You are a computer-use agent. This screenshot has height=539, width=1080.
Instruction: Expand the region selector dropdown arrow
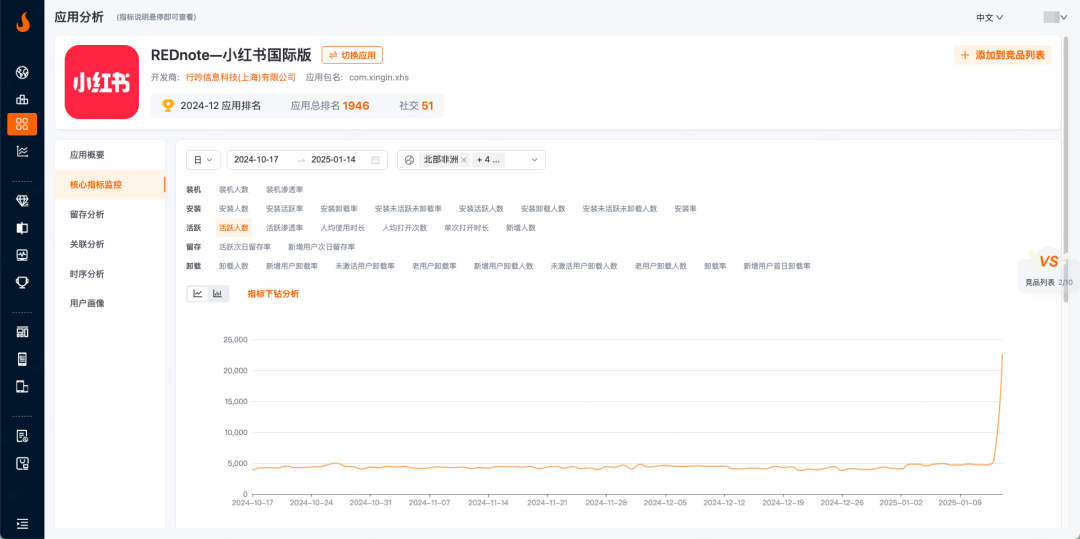tap(535, 160)
